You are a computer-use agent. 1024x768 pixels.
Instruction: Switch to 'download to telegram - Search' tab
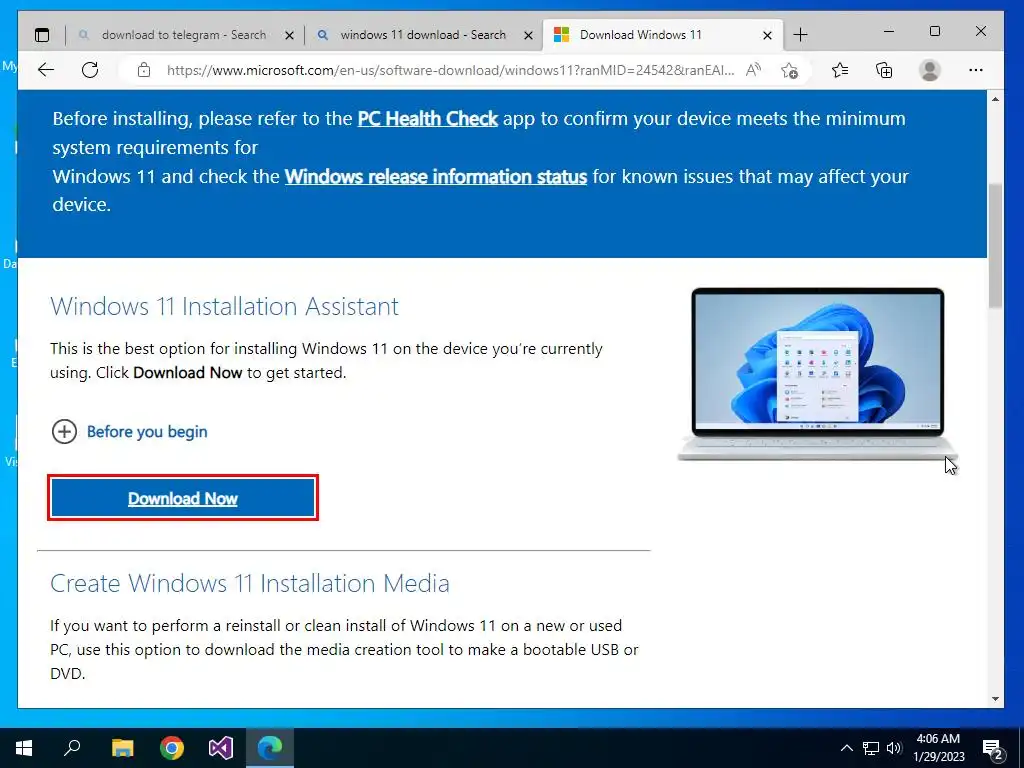(x=184, y=35)
